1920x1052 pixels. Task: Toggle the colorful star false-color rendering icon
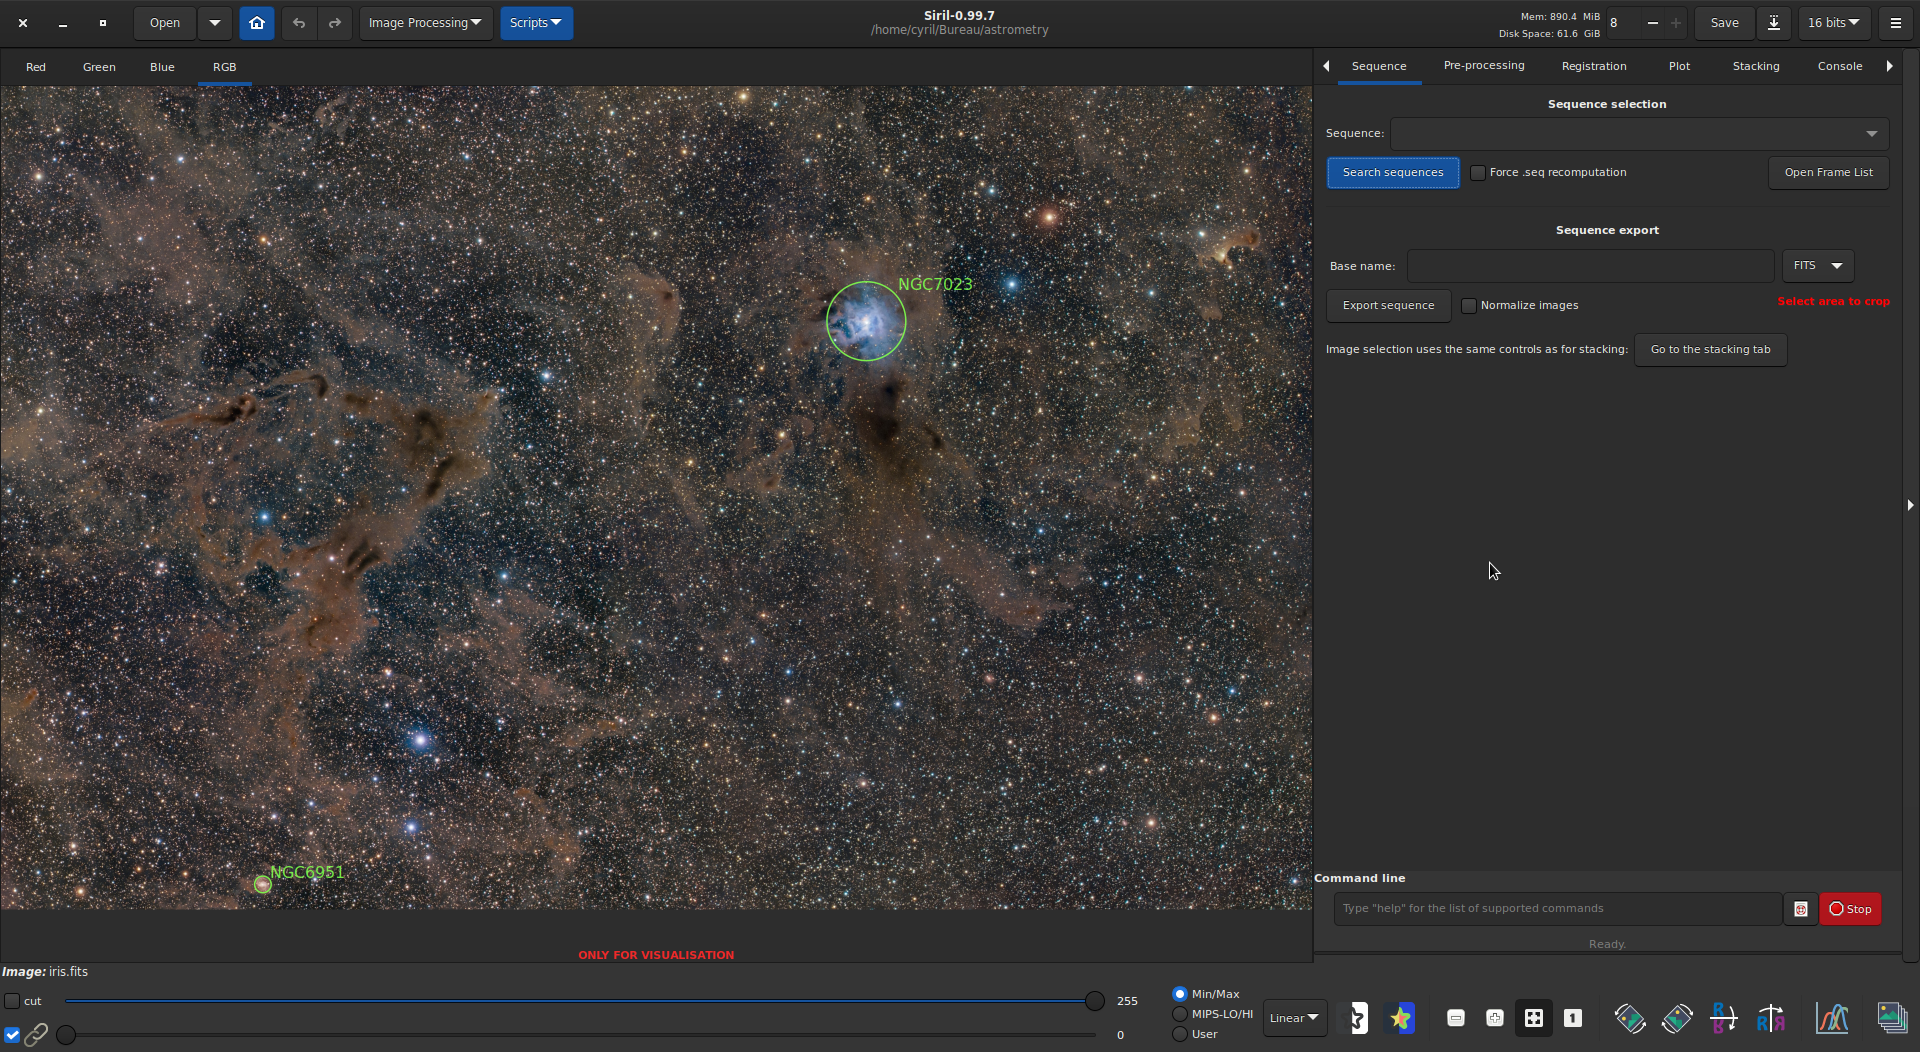point(1400,1018)
